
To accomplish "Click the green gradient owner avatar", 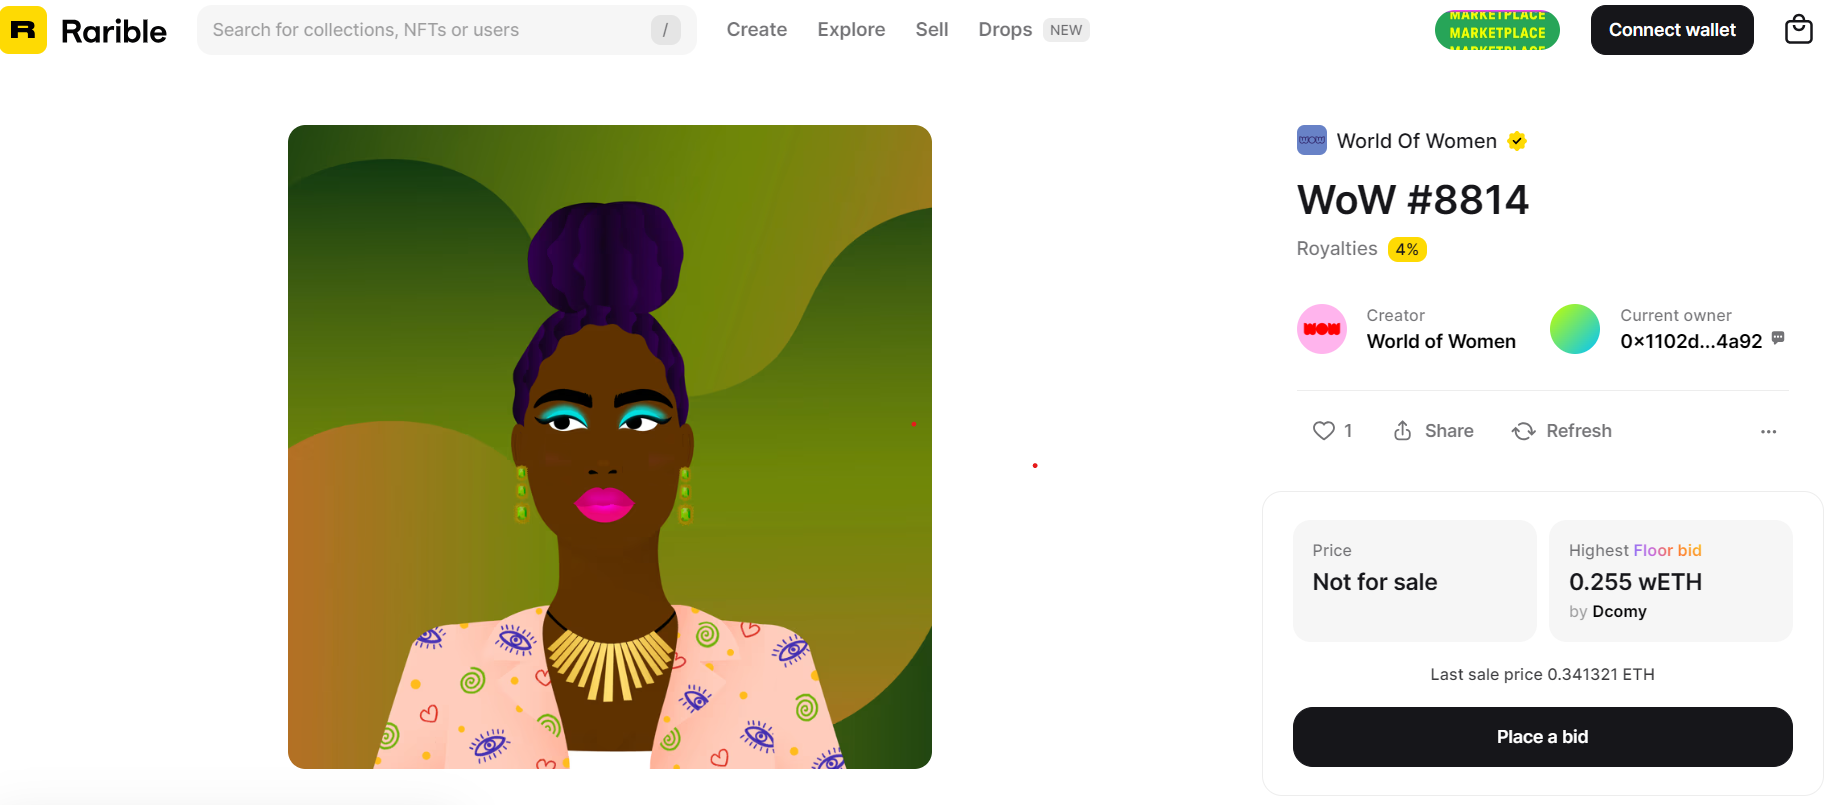I will (1575, 329).
